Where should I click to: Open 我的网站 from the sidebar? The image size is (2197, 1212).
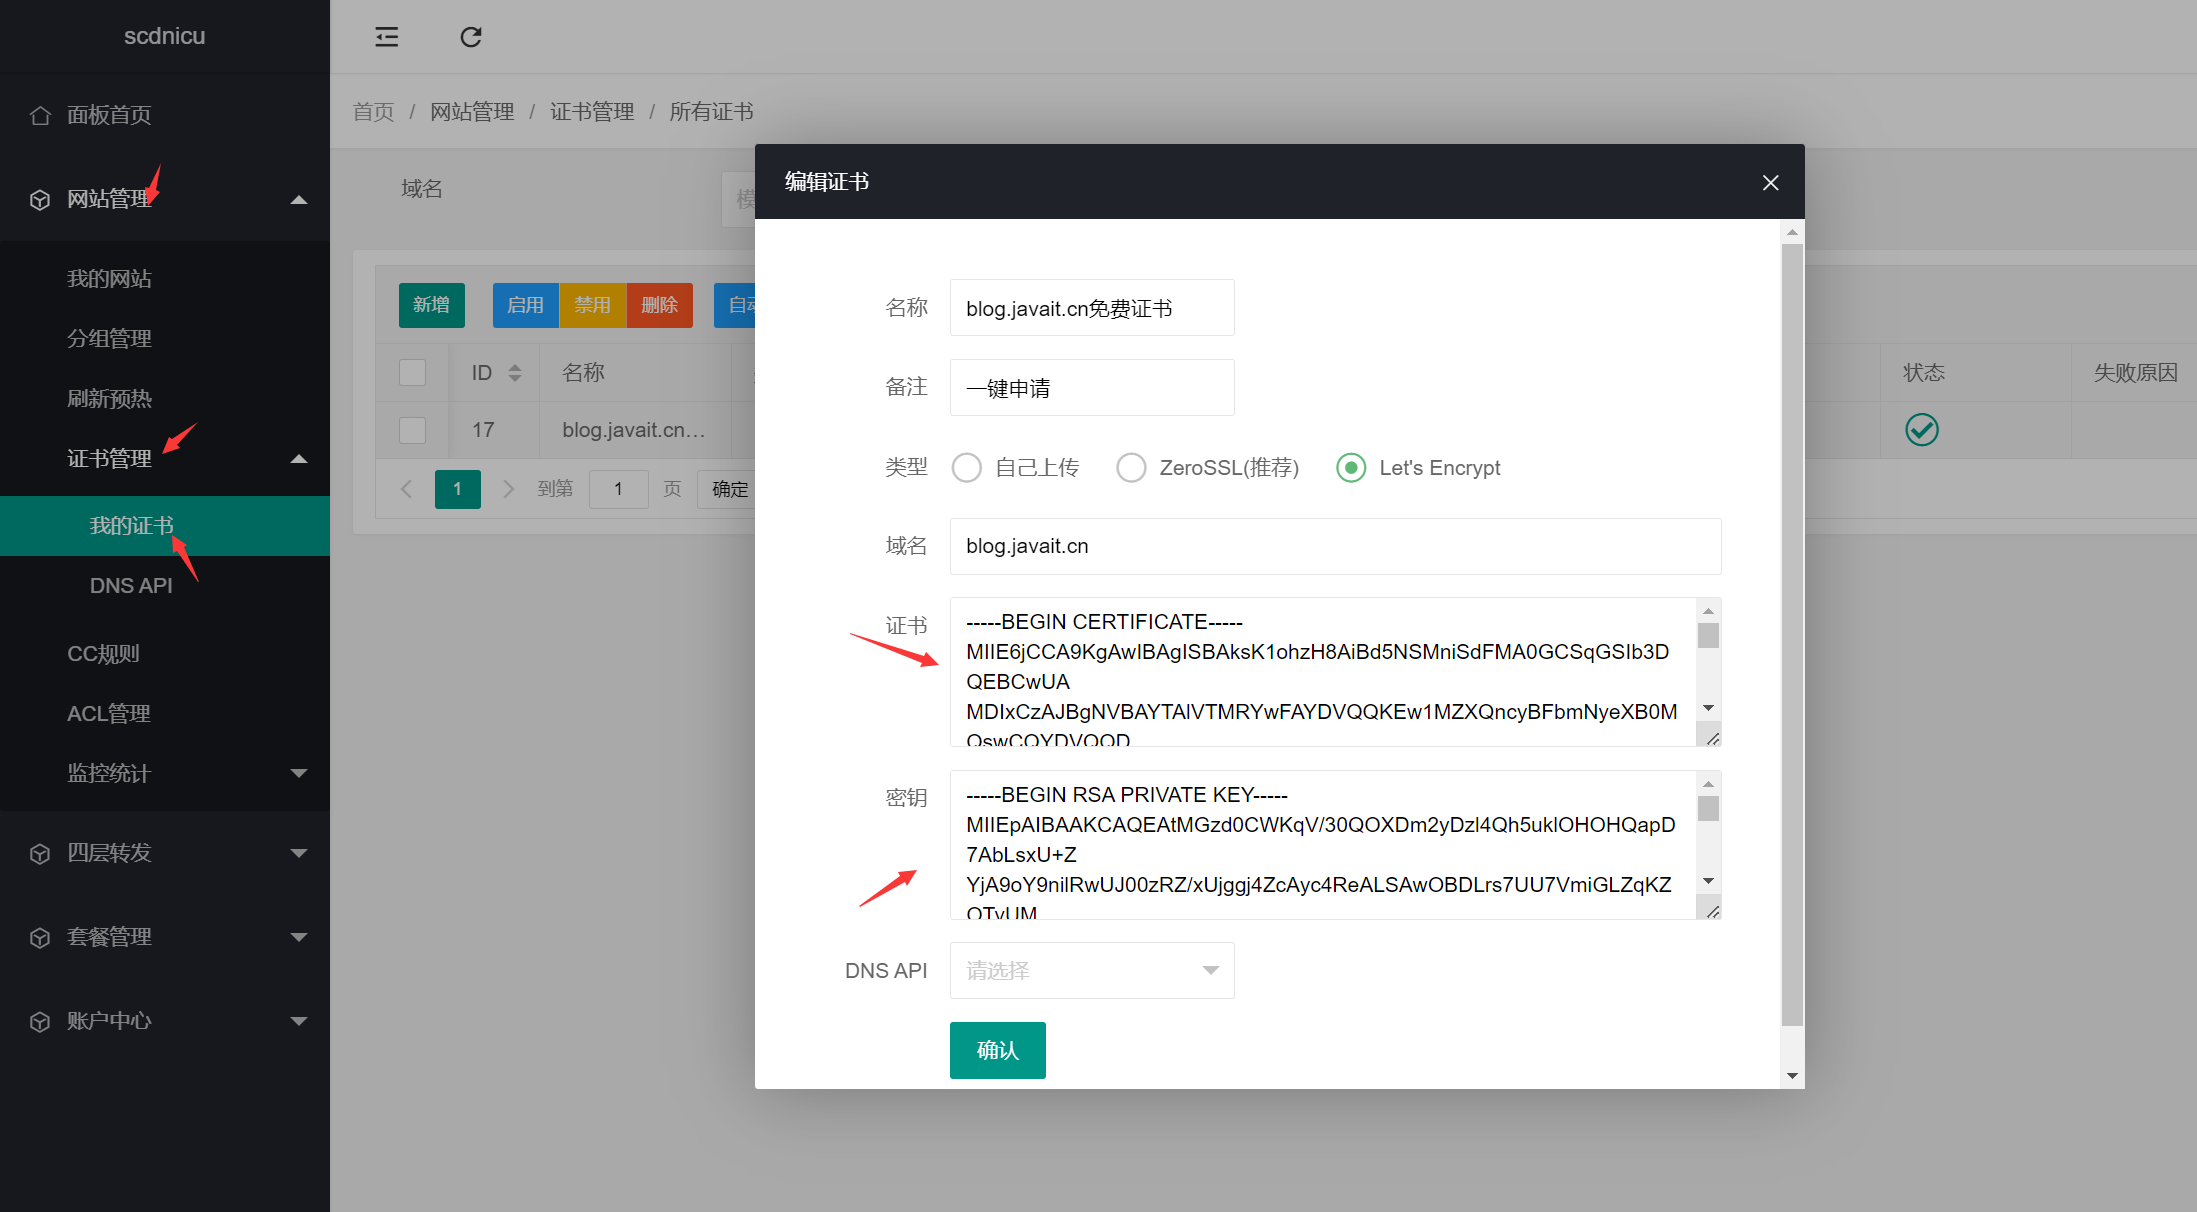[110, 278]
